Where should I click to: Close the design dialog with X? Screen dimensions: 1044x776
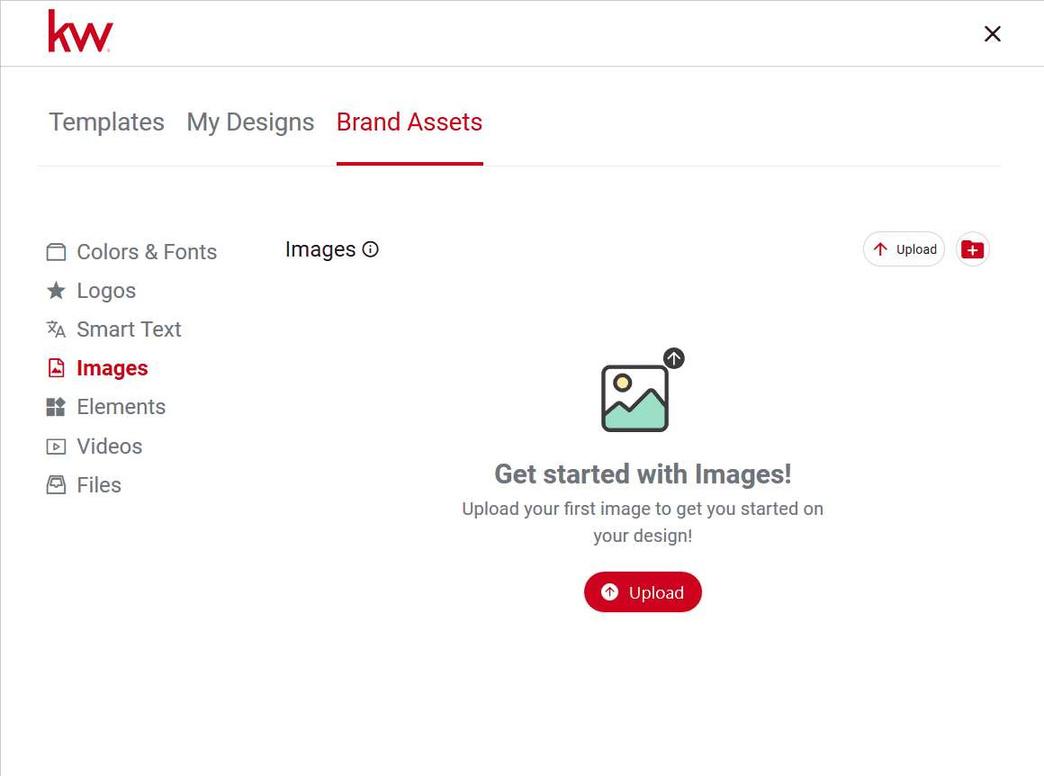pos(992,34)
